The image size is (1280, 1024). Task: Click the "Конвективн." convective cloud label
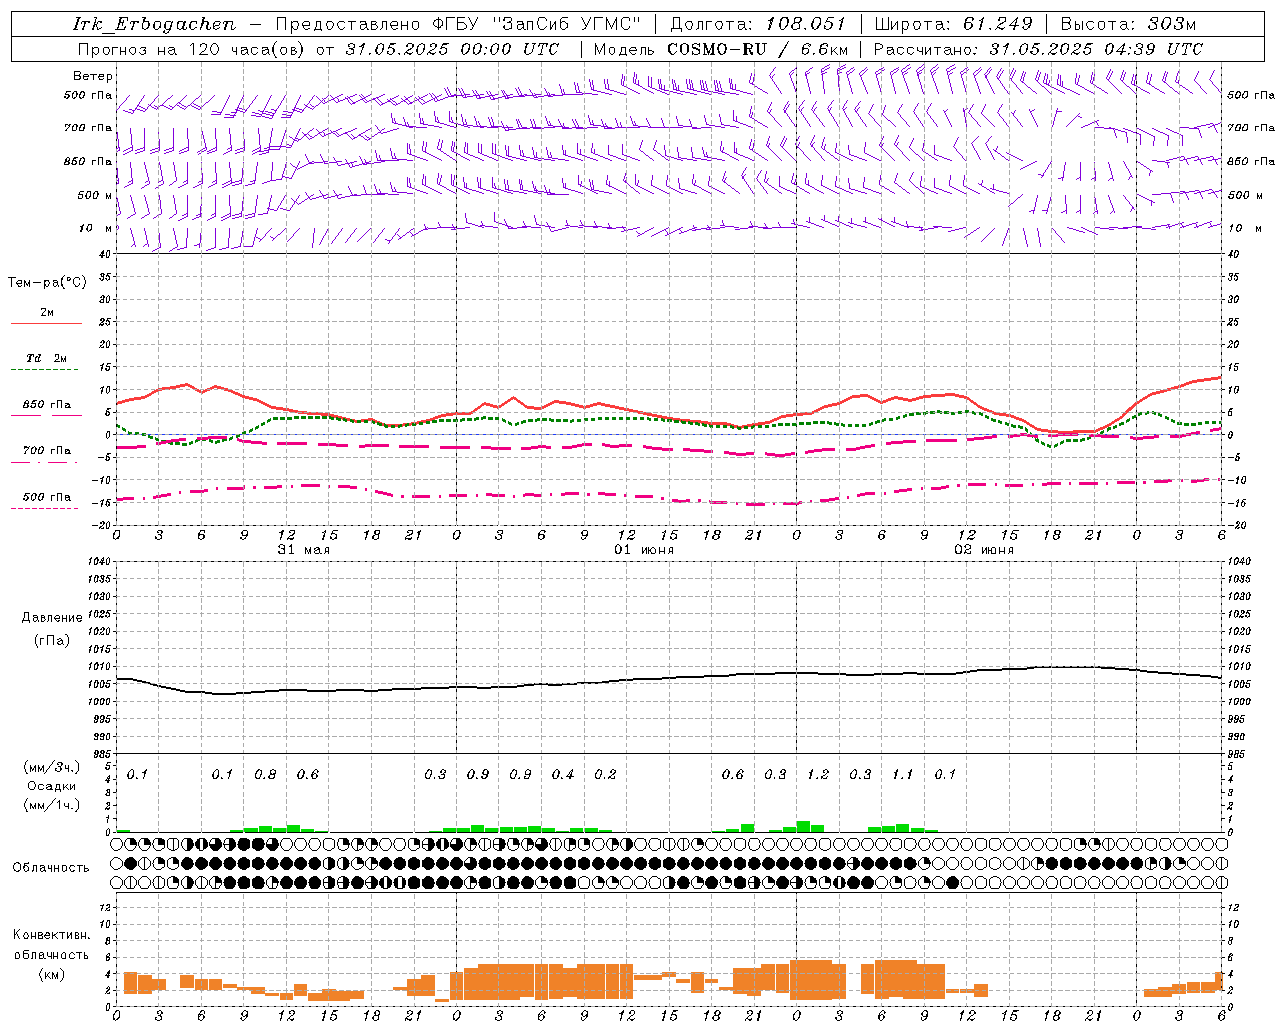pyautogui.click(x=51, y=935)
